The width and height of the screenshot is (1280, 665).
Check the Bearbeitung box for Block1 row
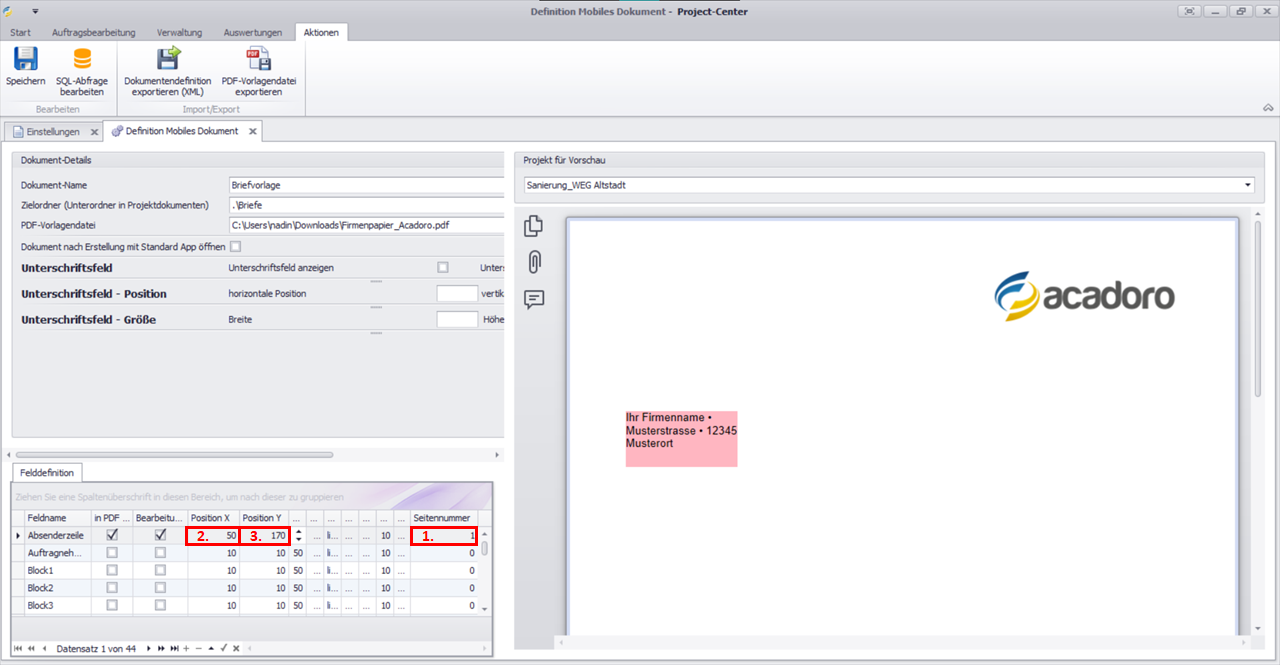coord(160,570)
